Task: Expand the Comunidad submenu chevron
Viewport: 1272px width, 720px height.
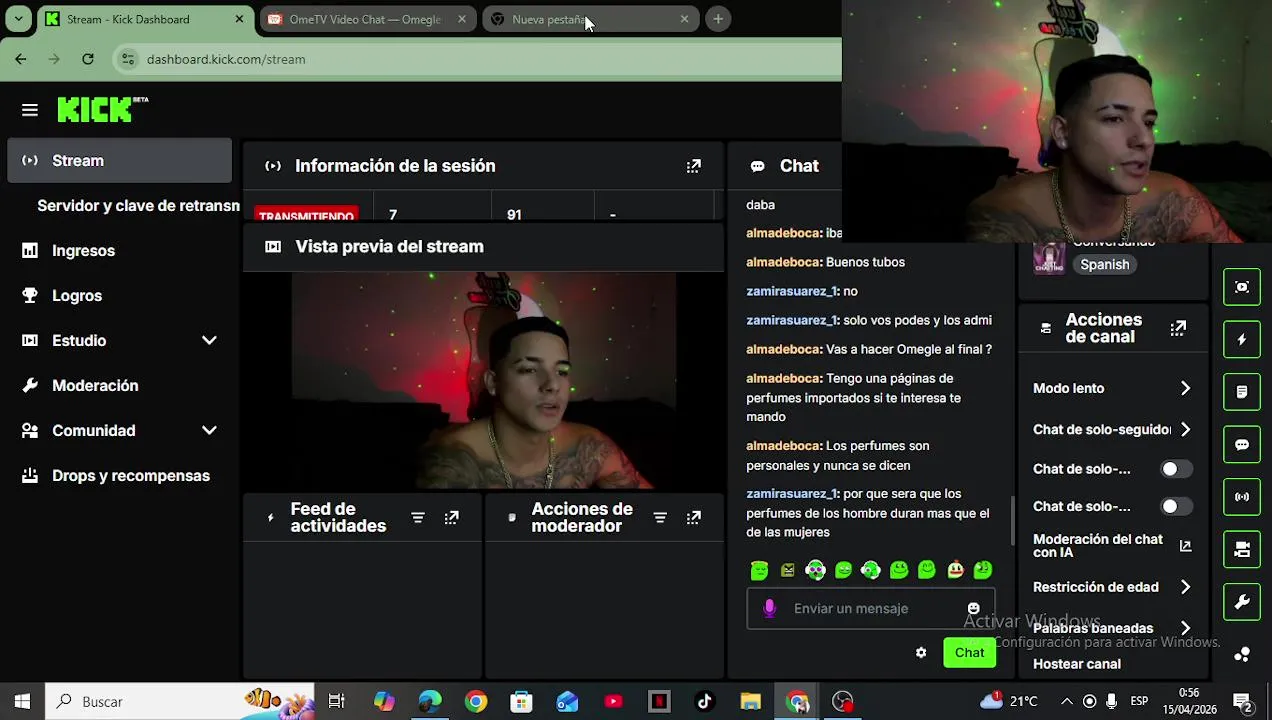Action: click(209, 430)
